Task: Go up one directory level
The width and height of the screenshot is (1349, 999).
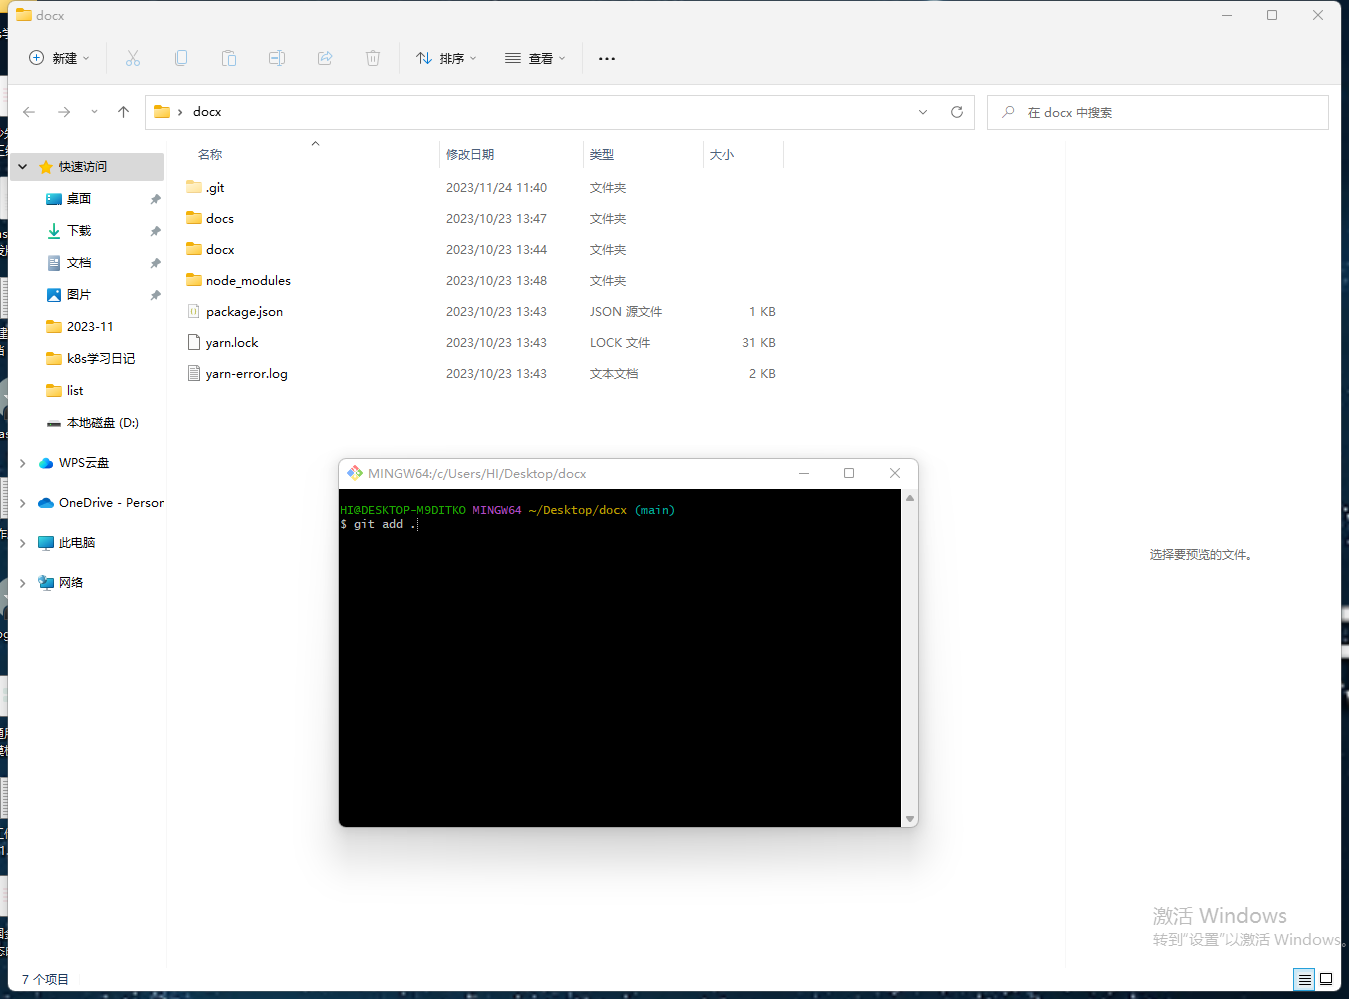Action: [124, 112]
